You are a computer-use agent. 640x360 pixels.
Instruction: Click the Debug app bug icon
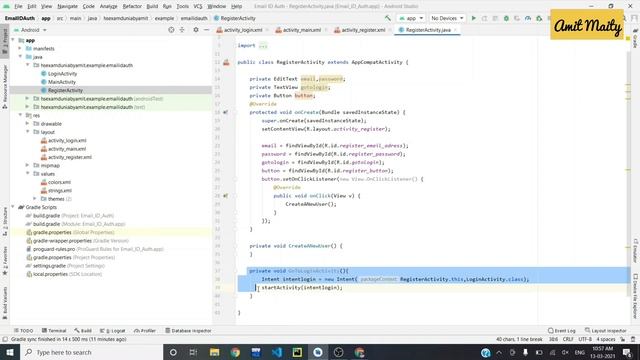(506, 18)
